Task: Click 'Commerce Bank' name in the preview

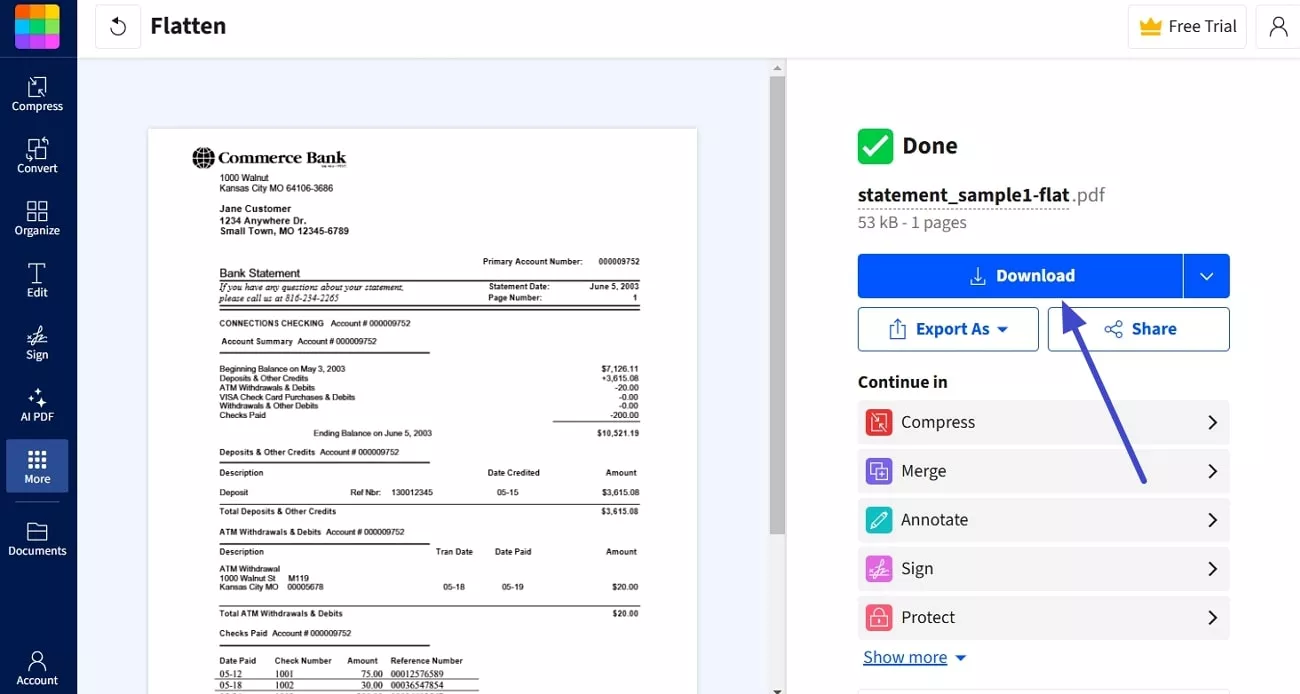Action: (281, 157)
